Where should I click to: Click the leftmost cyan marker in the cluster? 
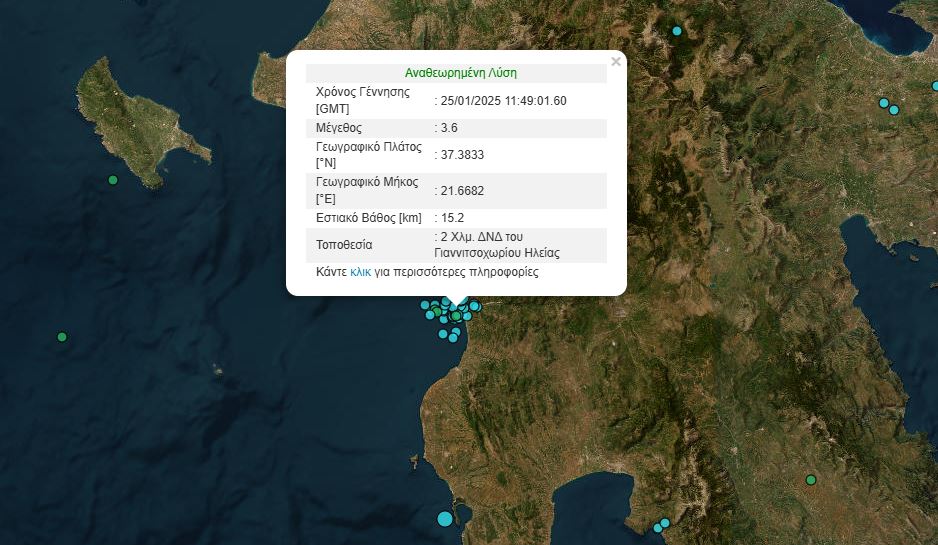pos(425,305)
